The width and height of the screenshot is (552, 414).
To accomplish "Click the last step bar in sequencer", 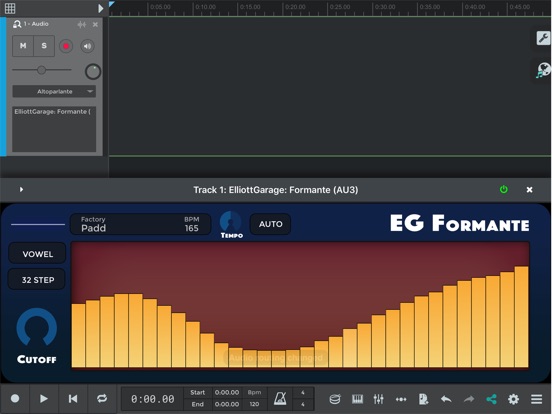I will tap(521, 317).
